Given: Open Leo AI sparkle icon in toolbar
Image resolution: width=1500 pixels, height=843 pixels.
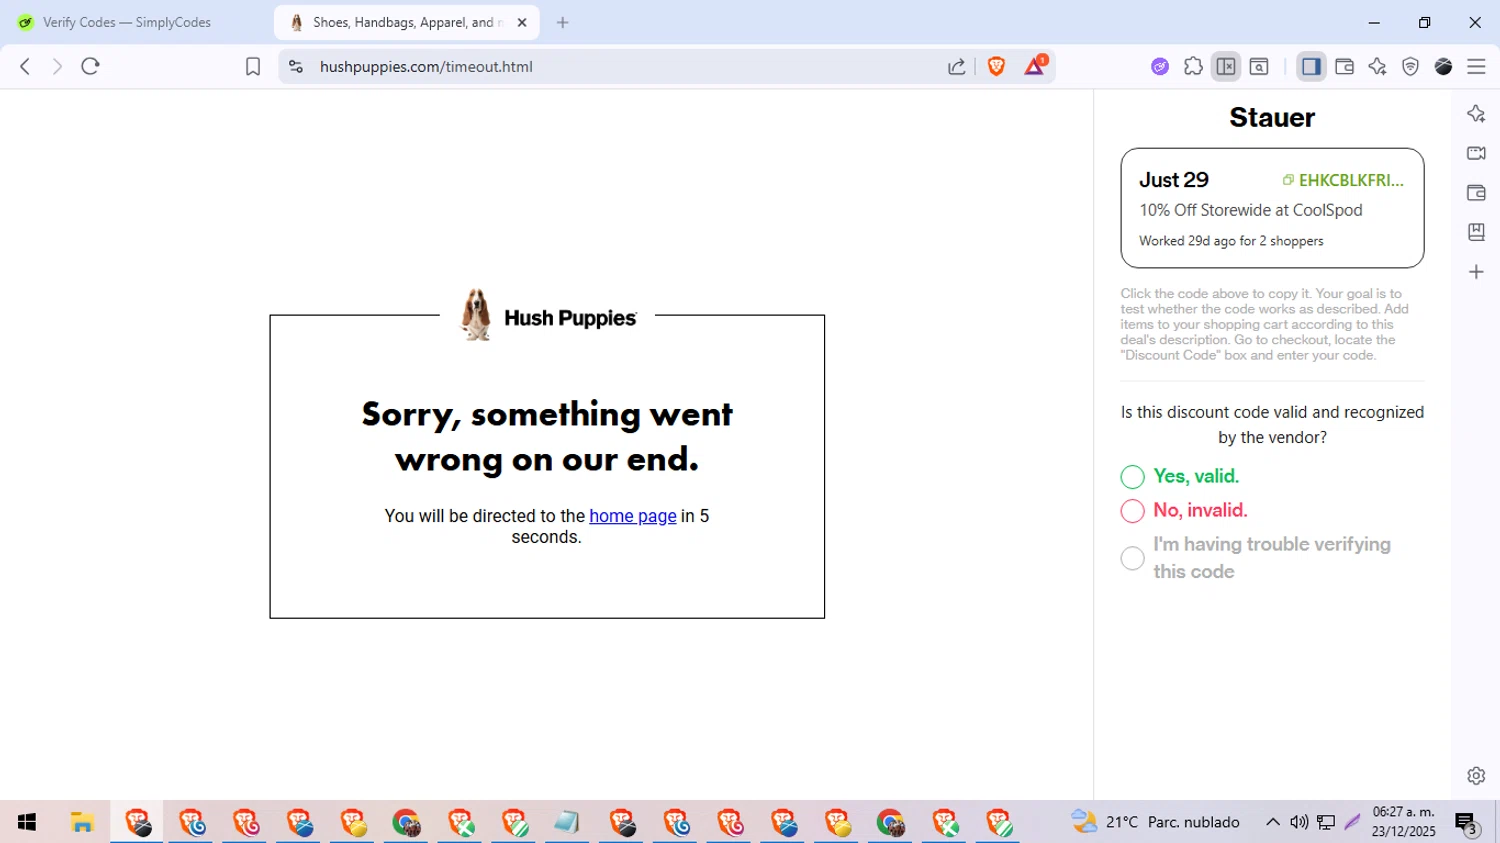Looking at the screenshot, I should point(1377,66).
